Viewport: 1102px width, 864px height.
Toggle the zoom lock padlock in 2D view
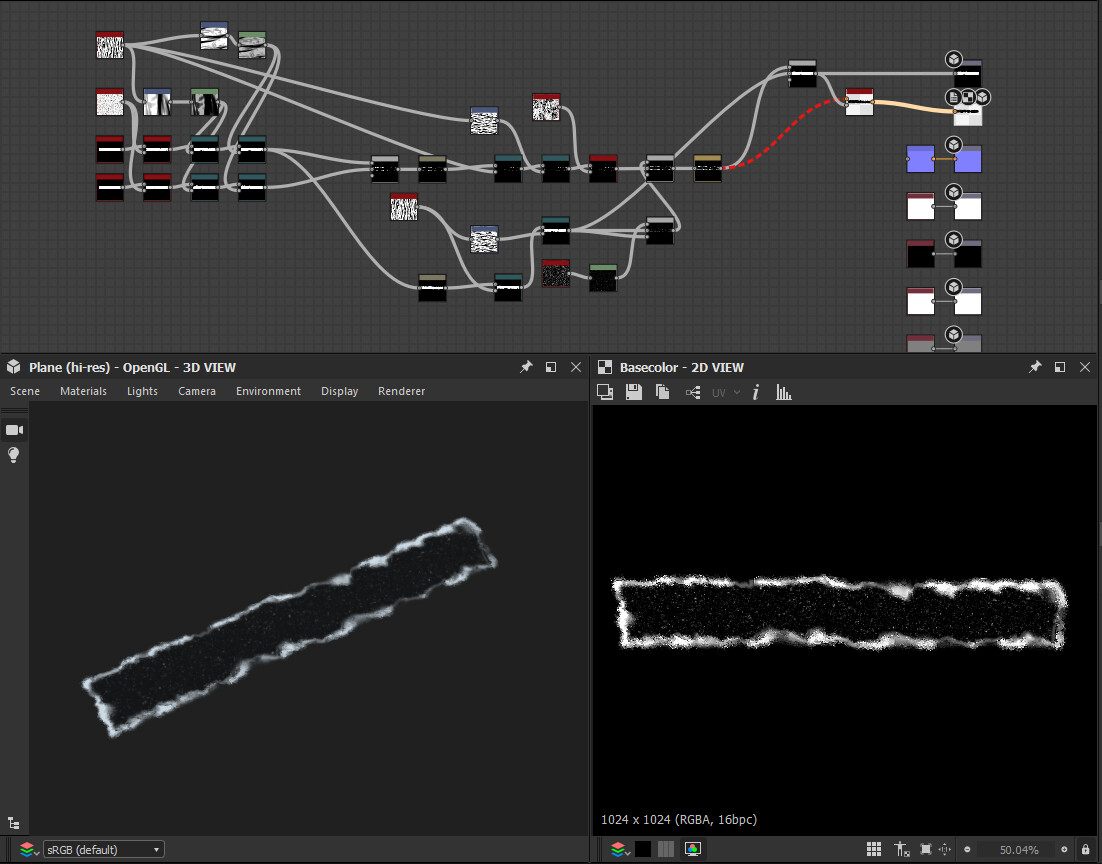[1085, 849]
